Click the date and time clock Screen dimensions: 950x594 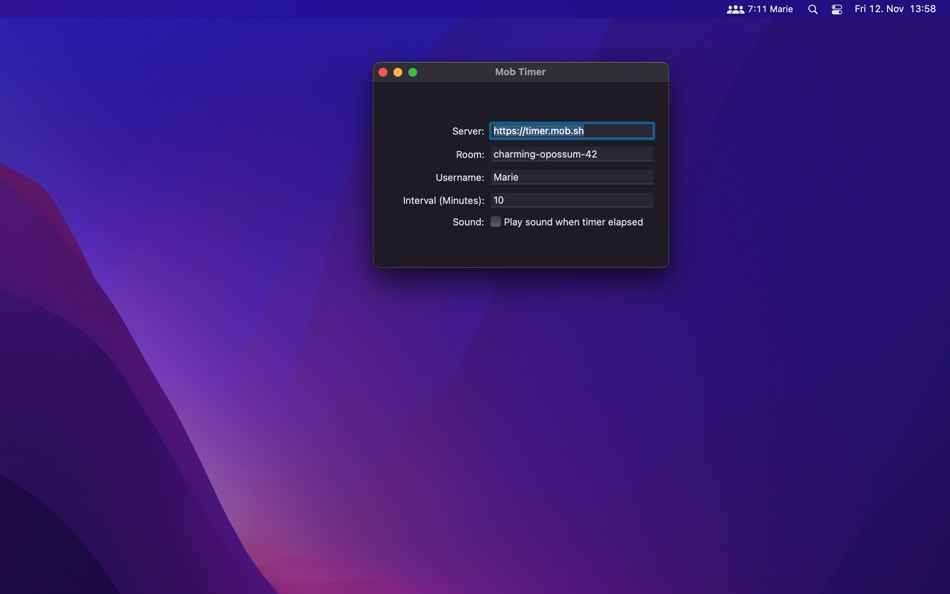[x=895, y=9]
